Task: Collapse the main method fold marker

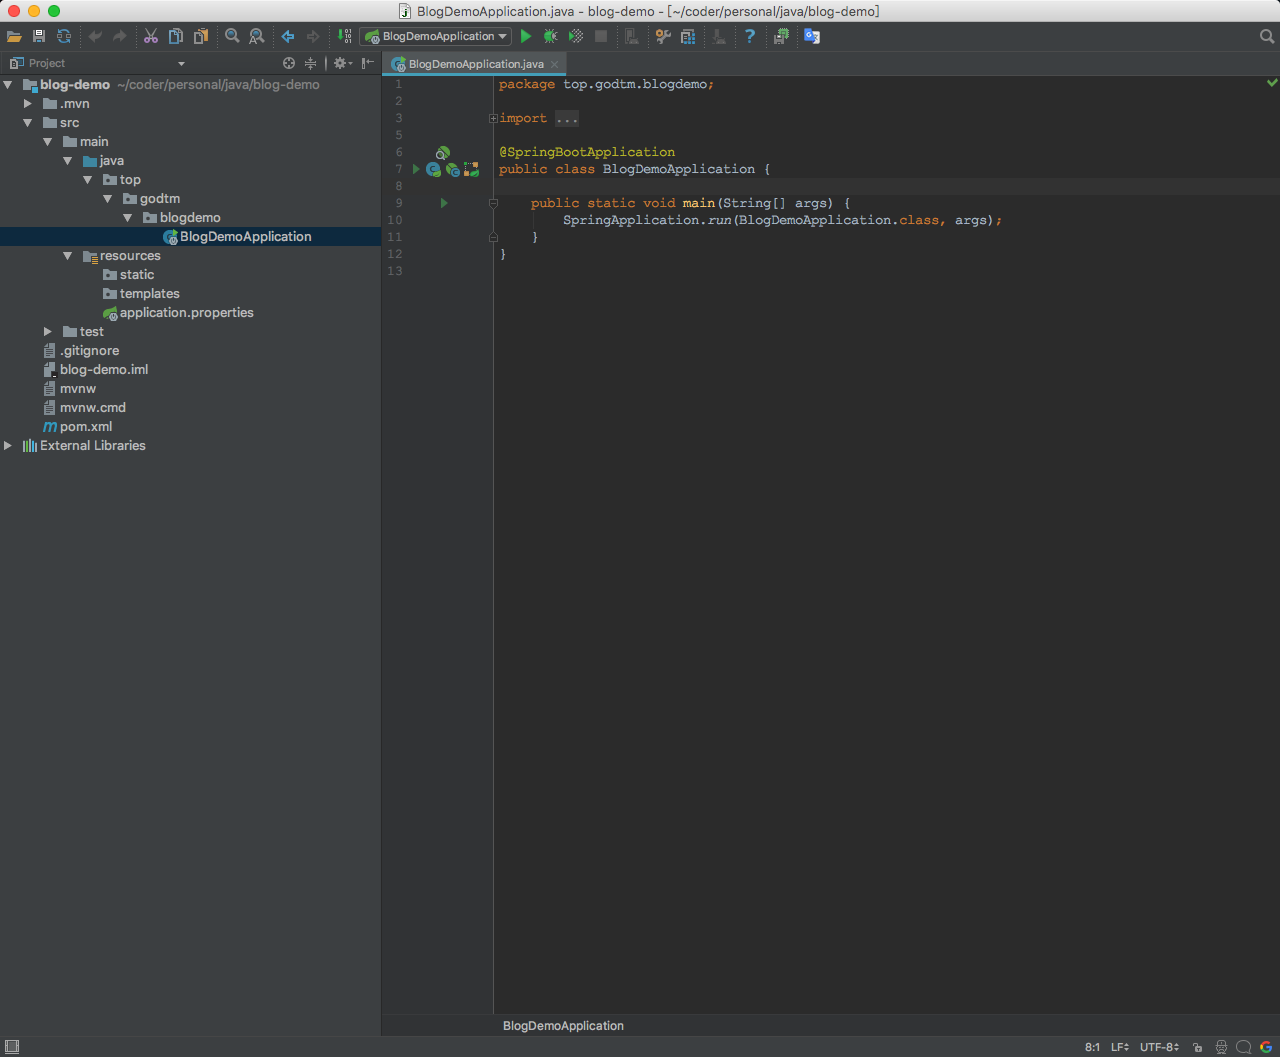Action: [x=493, y=203]
